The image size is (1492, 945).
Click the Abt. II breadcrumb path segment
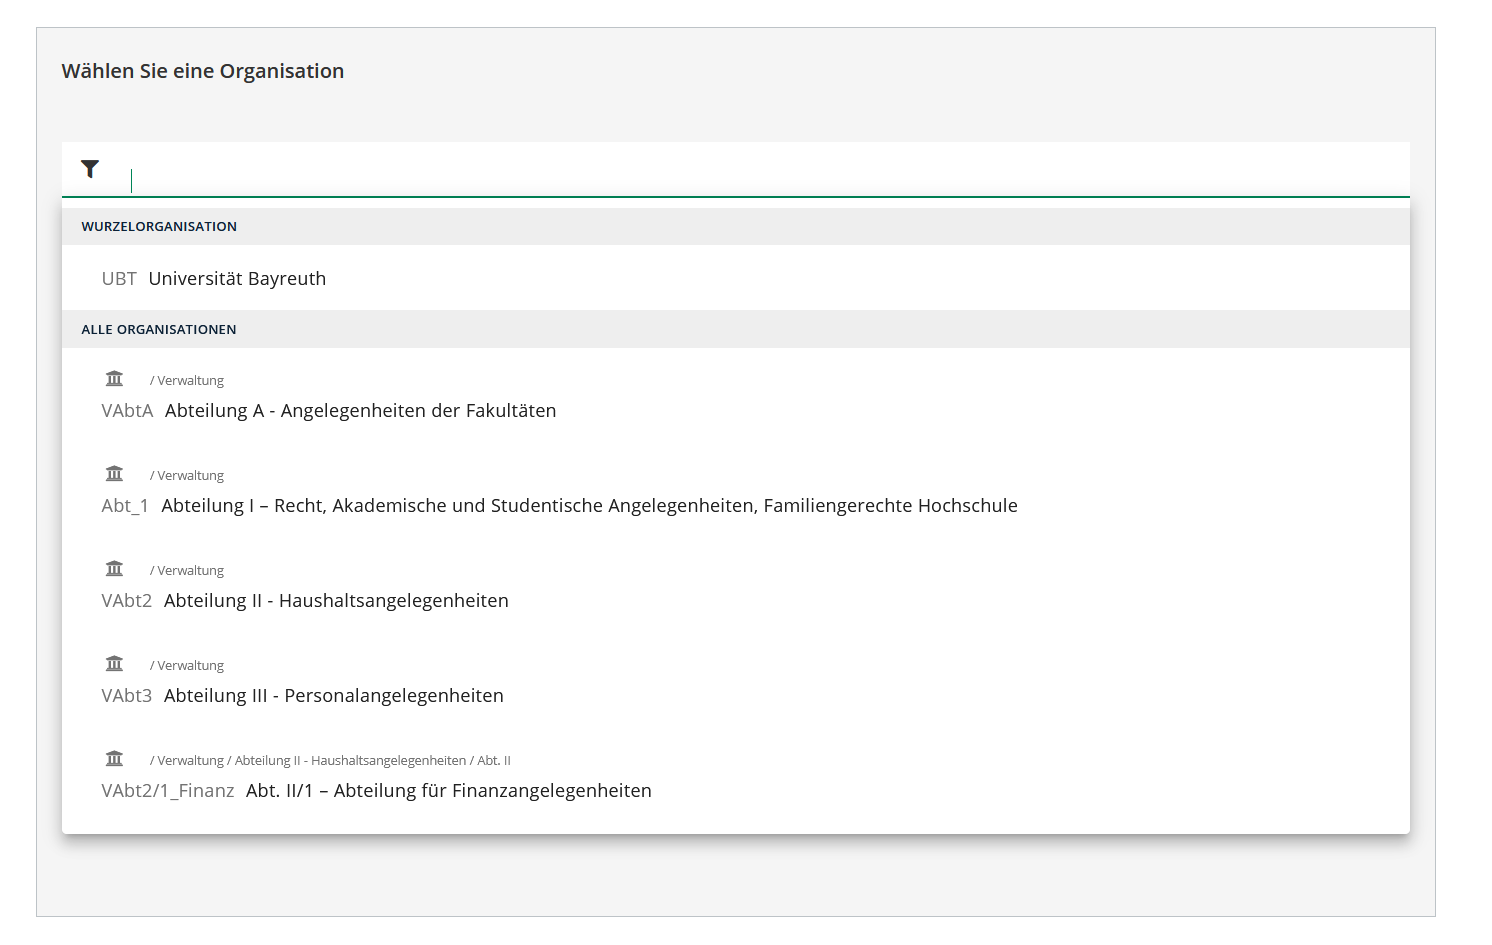(x=494, y=760)
